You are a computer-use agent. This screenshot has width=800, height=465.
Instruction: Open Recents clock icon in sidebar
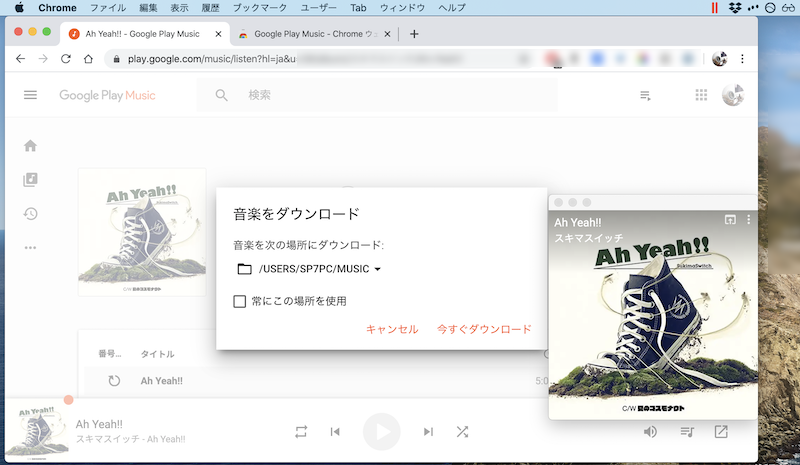(30, 214)
